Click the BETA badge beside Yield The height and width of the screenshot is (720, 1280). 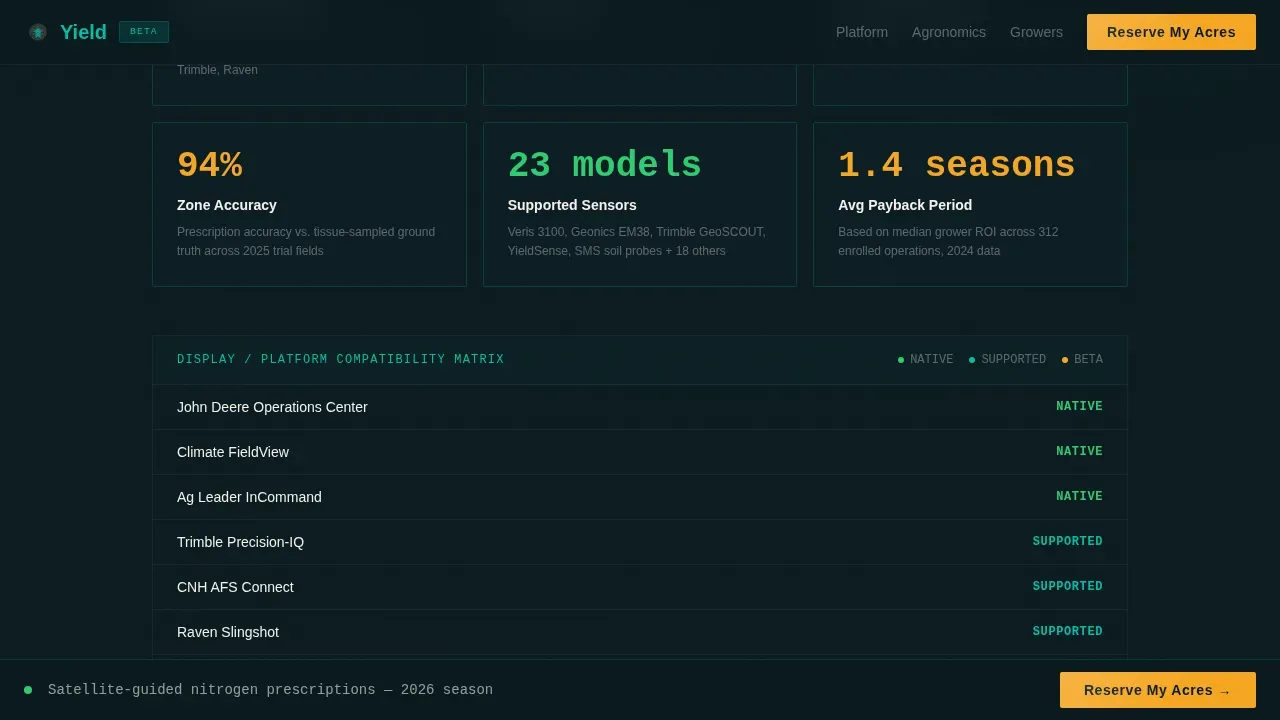click(x=144, y=32)
